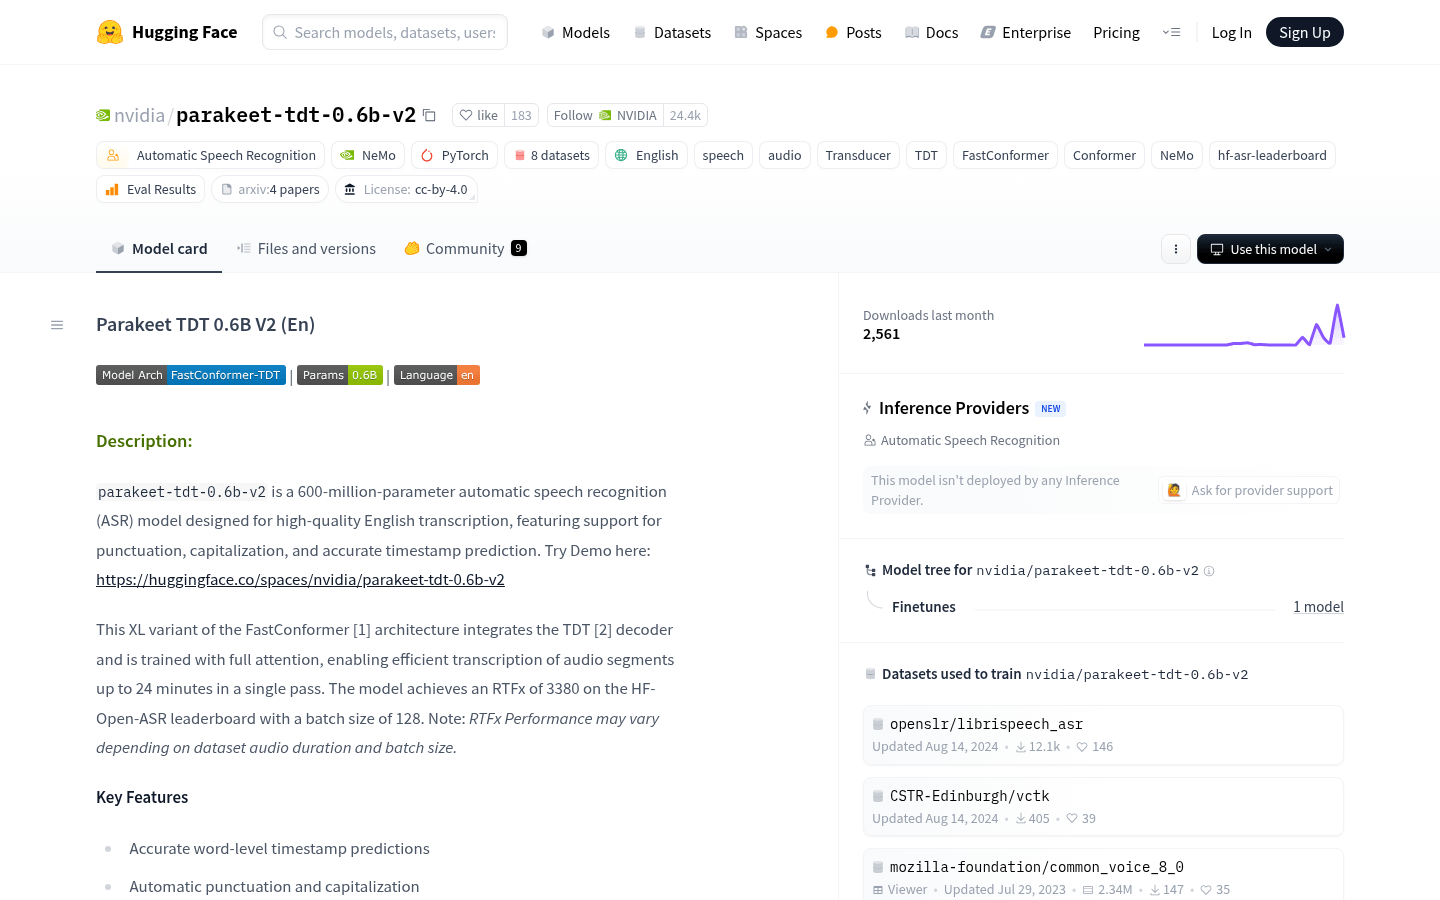Select the Conformer tag
Viewport: 1440px width, 900px height.
(1104, 155)
